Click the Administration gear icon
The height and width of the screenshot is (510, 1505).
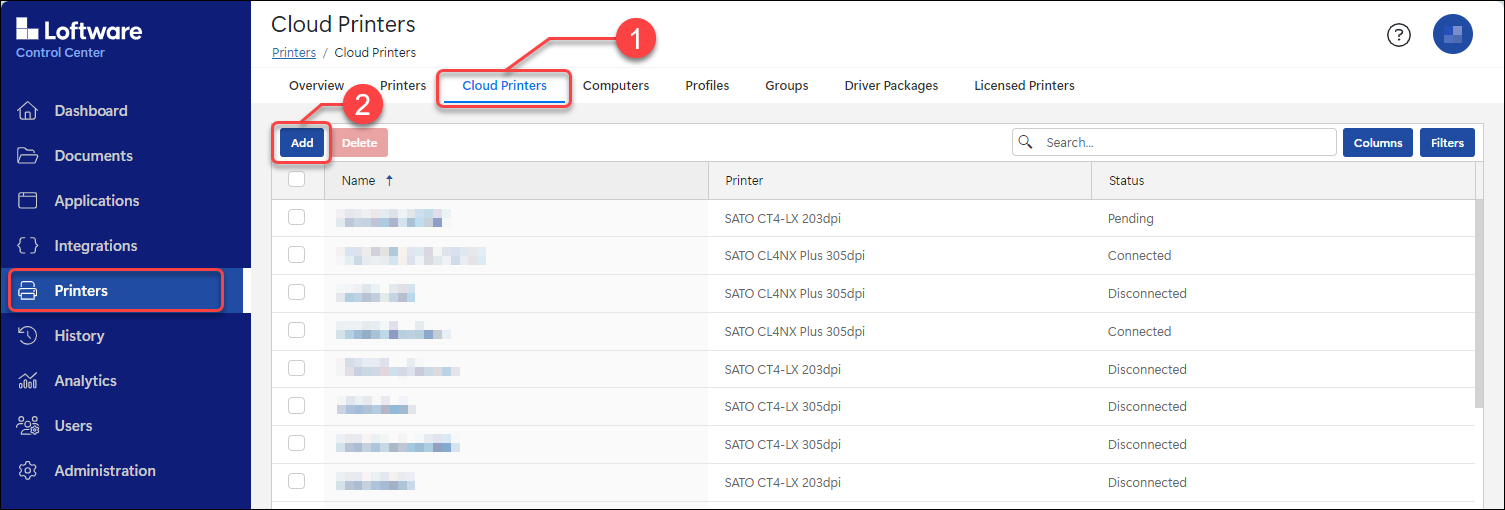[x=28, y=471]
